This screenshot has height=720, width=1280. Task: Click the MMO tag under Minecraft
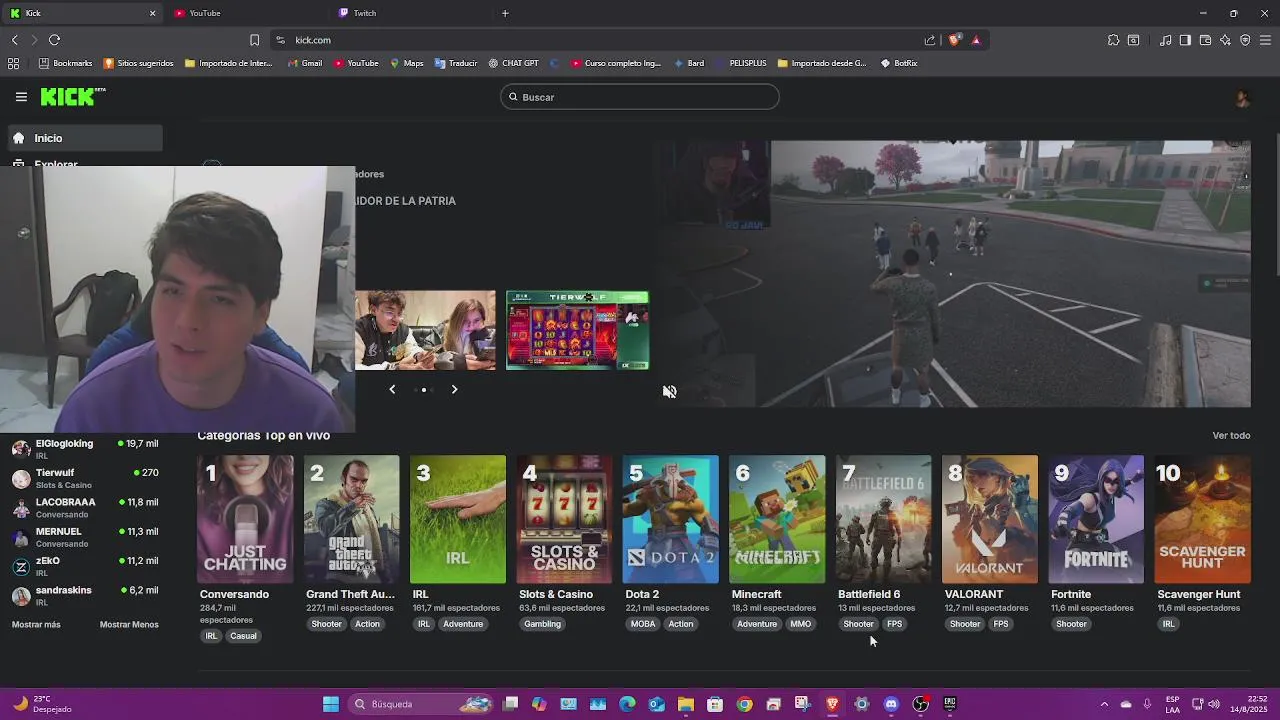coord(801,624)
